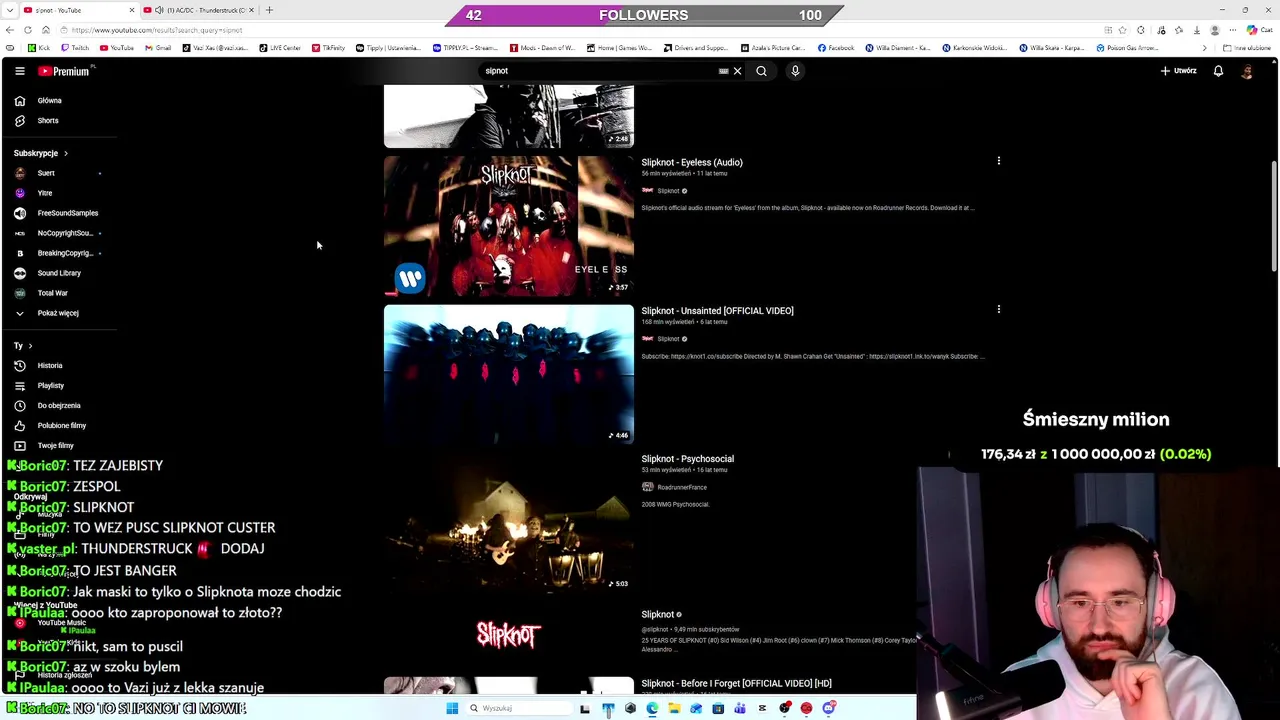Open the Utwórz create button
The width and height of the screenshot is (1280, 720).
pos(1178,71)
